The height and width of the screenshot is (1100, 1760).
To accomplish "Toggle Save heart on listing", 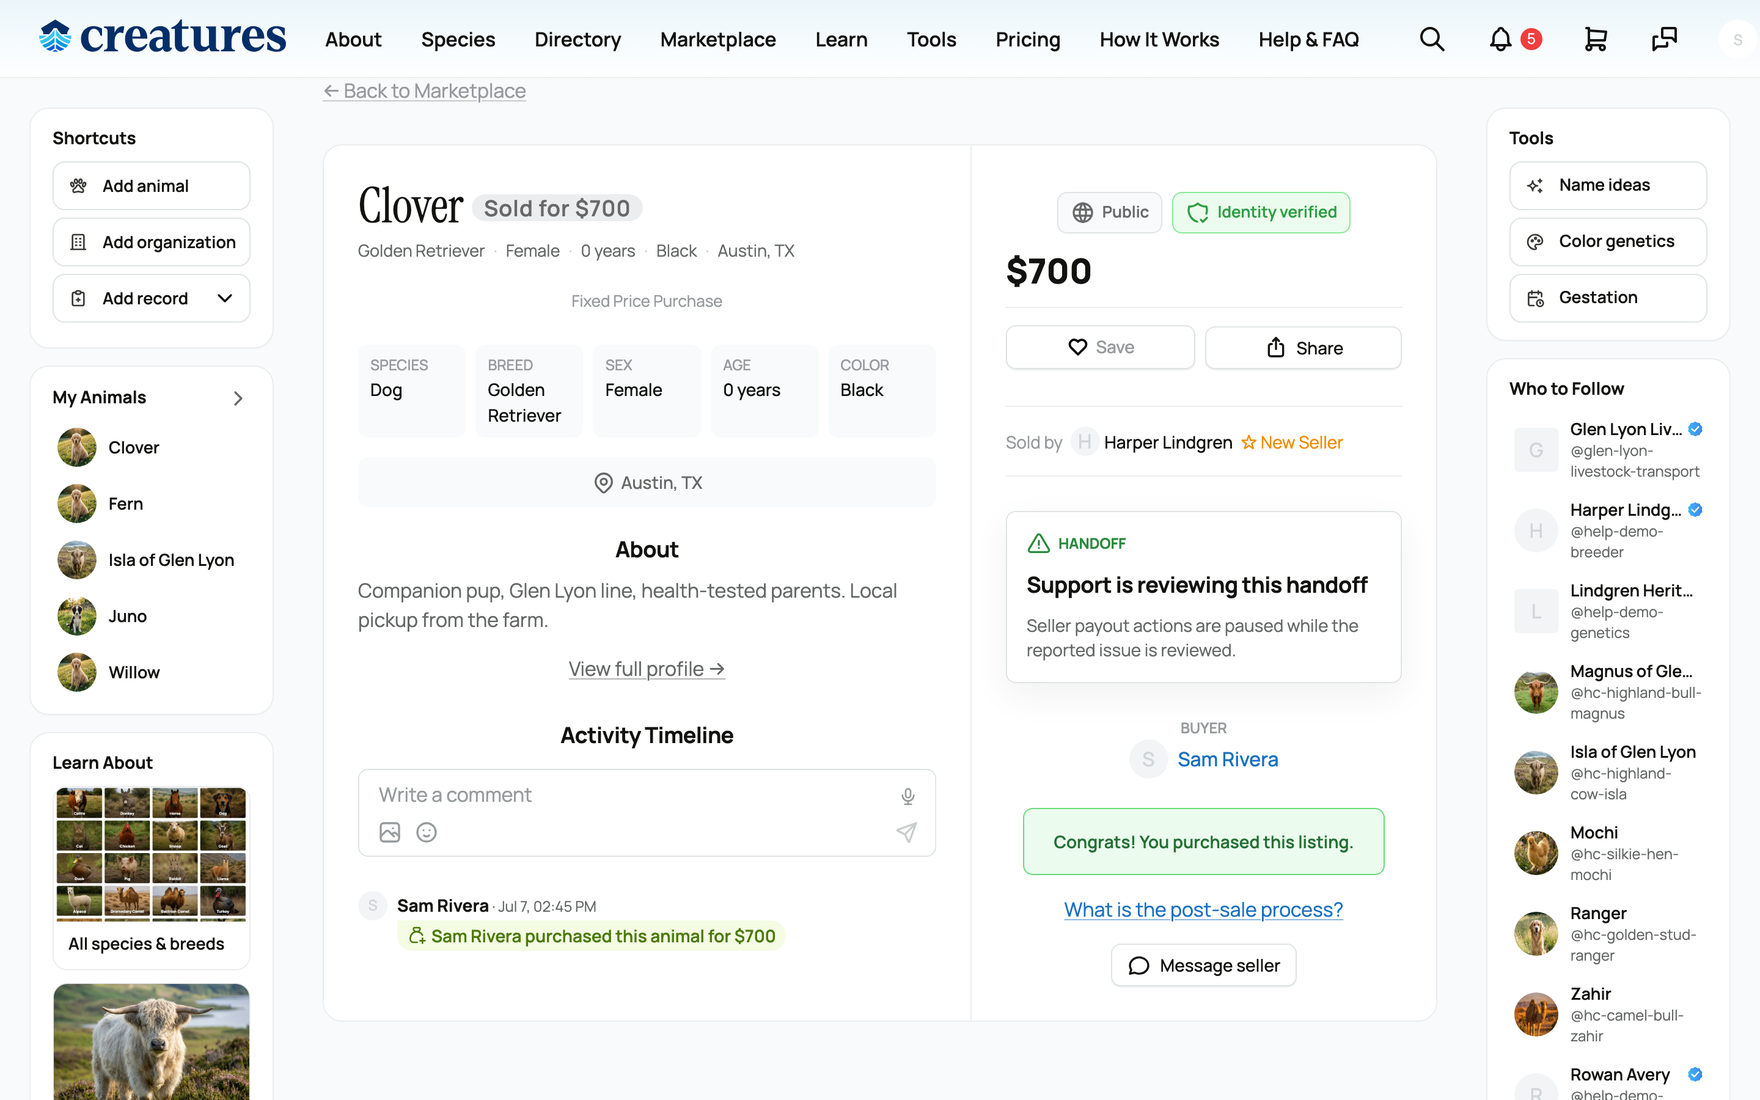I will 1100,347.
